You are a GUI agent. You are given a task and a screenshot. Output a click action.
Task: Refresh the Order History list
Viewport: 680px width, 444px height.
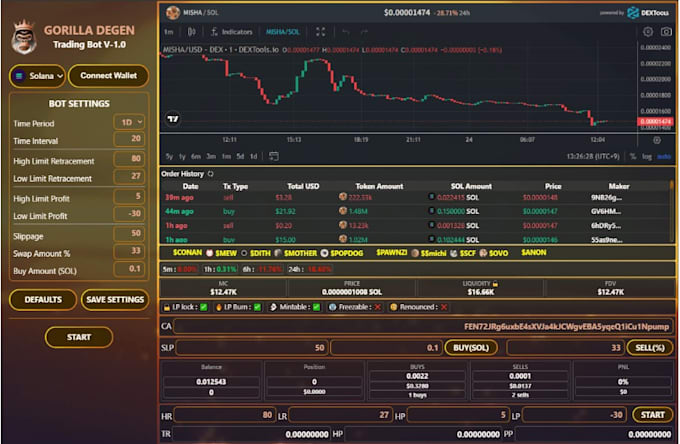pyautogui.click(x=211, y=174)
